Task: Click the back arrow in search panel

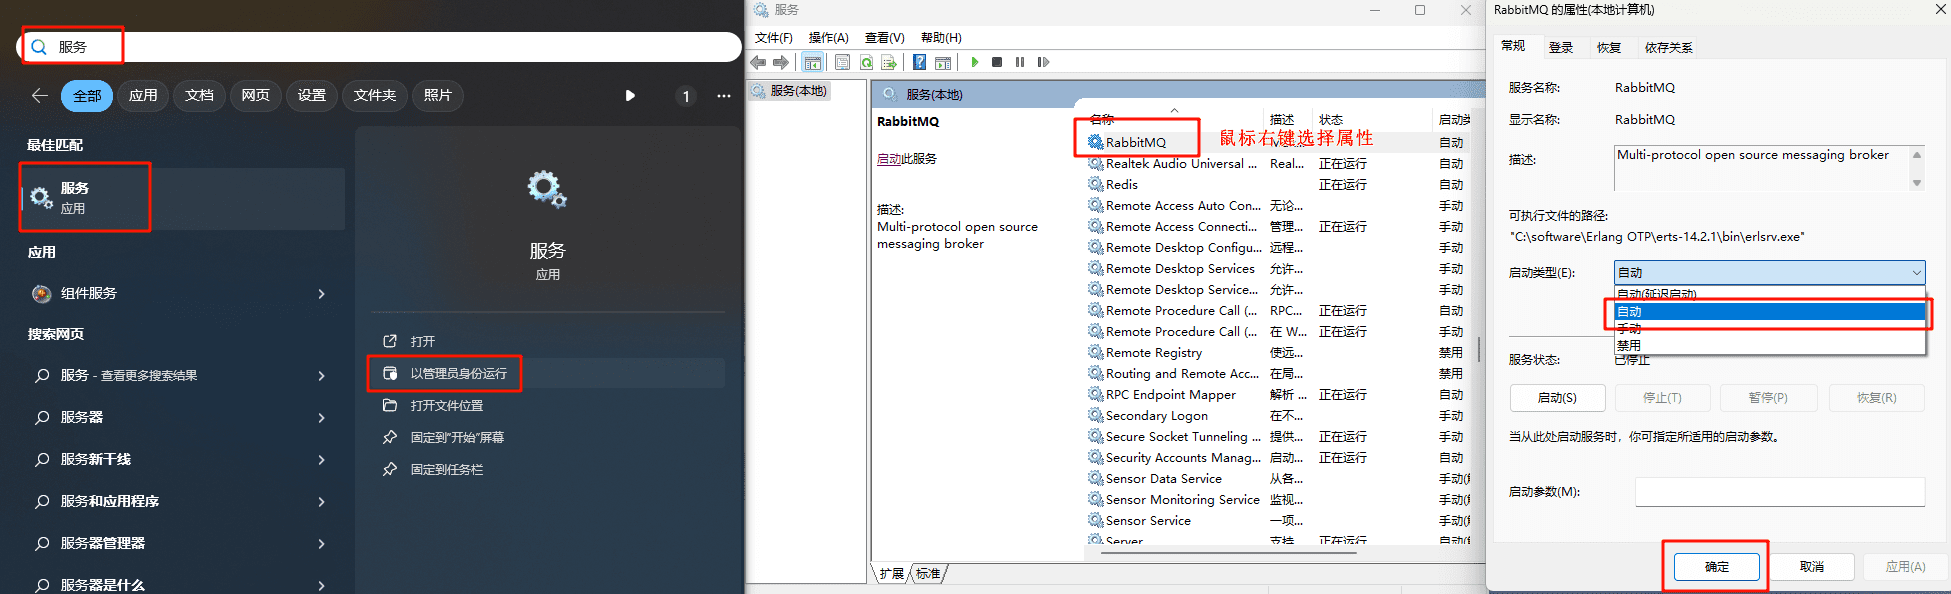Action: 40,95
